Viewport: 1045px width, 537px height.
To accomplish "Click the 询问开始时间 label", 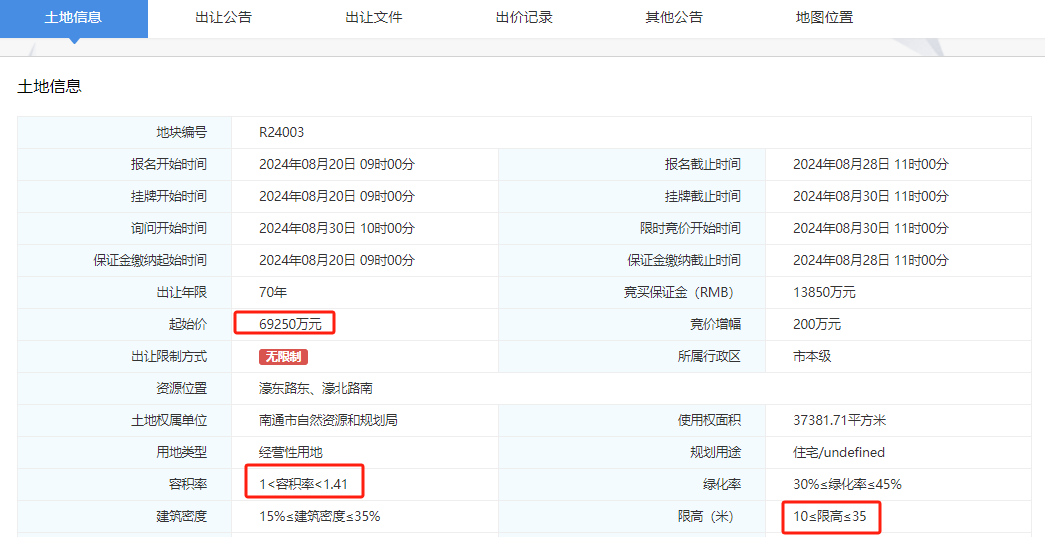I will tap(169, 229).
